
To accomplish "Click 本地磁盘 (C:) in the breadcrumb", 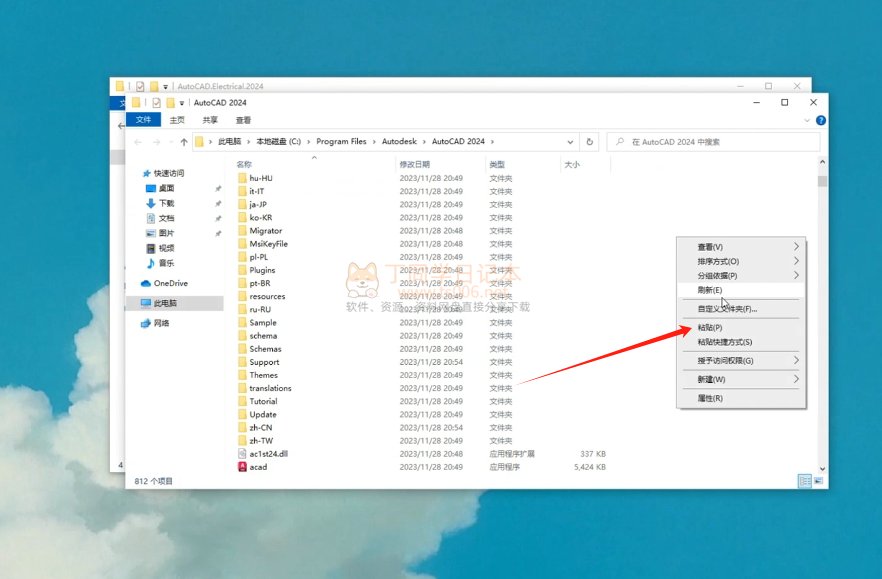I will pos(278,141).
